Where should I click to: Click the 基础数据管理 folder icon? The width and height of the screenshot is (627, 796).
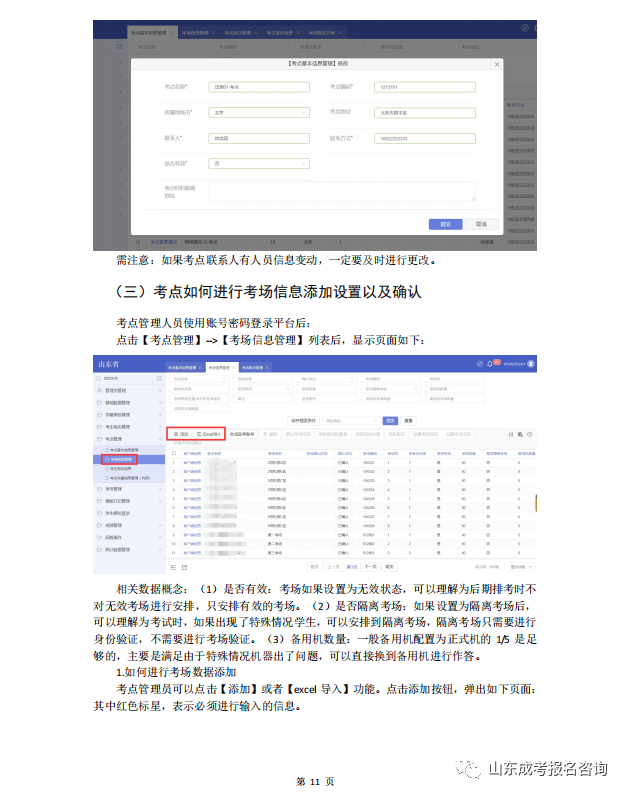coord(99,403)
